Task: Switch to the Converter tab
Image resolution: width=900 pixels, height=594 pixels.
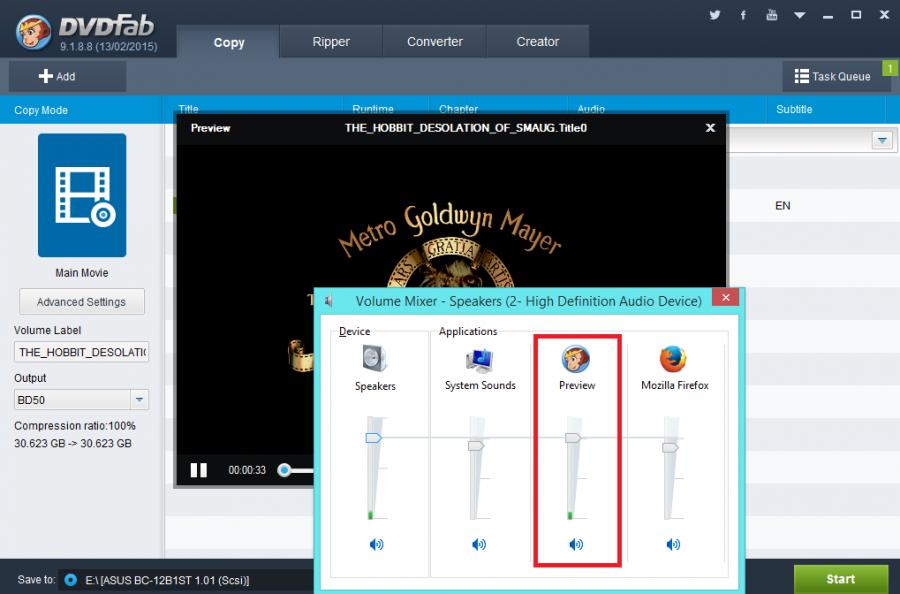Action: [435, 42]
